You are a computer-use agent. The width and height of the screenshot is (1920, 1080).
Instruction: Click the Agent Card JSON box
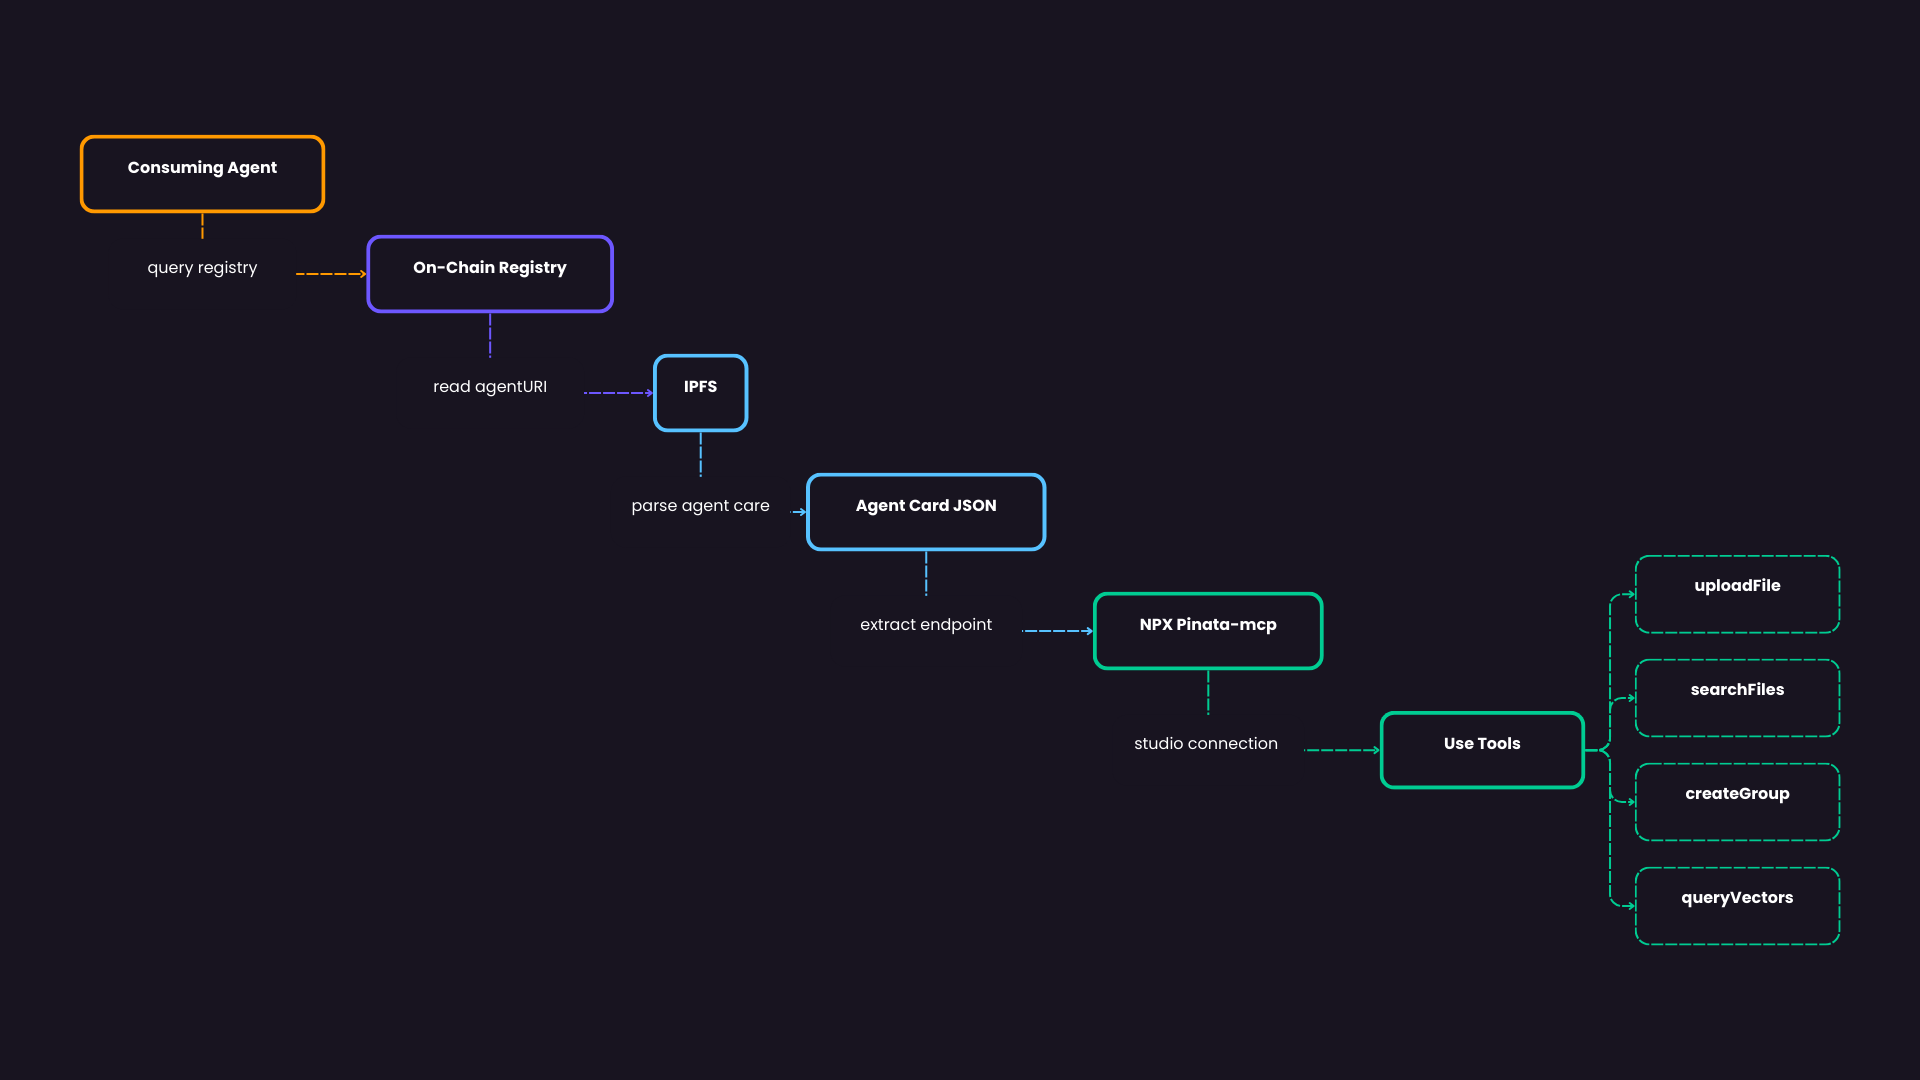(925, 511)
